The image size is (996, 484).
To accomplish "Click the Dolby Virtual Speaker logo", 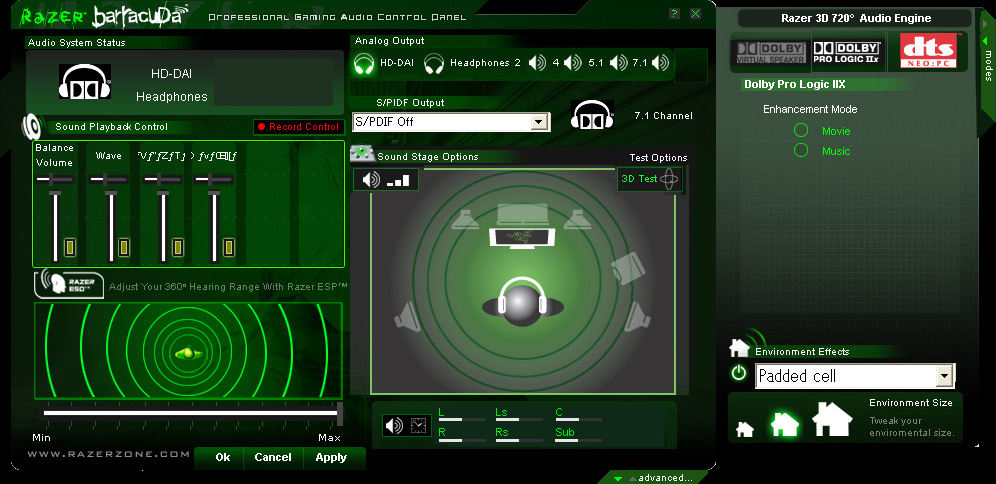I will click(771, 52).
